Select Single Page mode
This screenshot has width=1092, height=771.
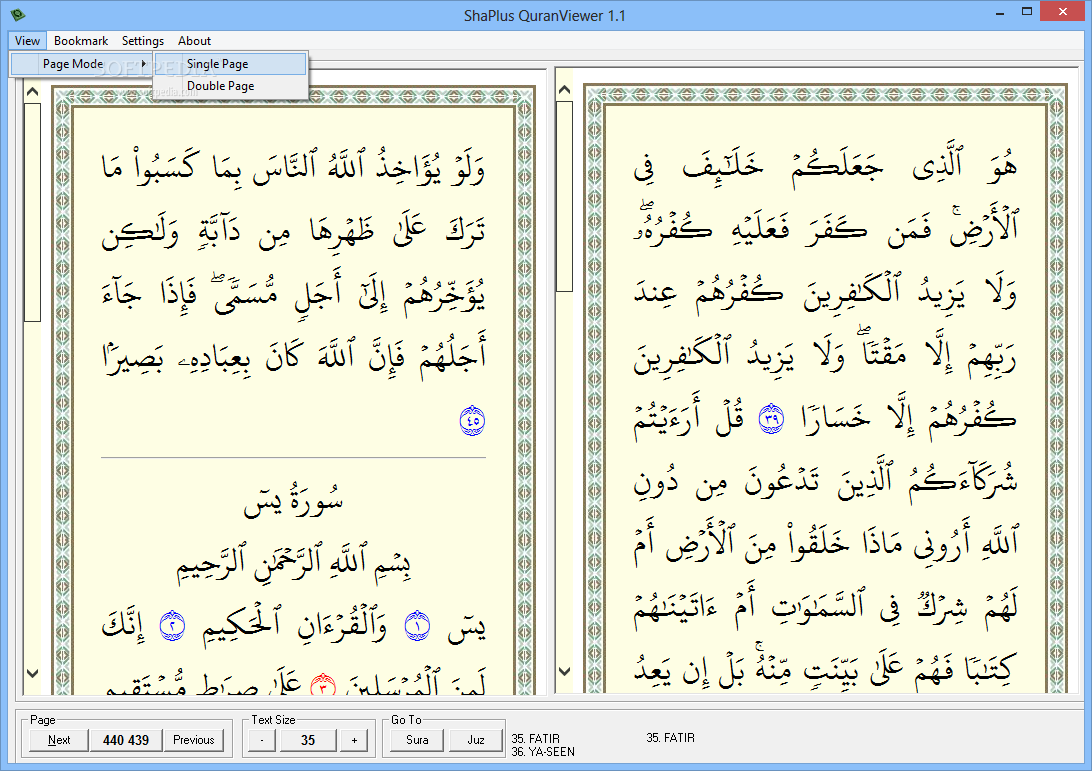230,64
